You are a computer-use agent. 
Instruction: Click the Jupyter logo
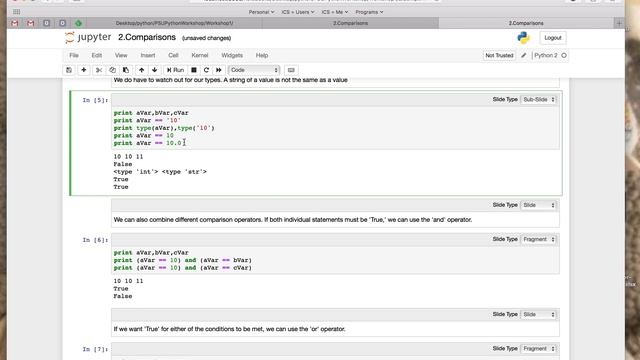click(x=88, y=38)
